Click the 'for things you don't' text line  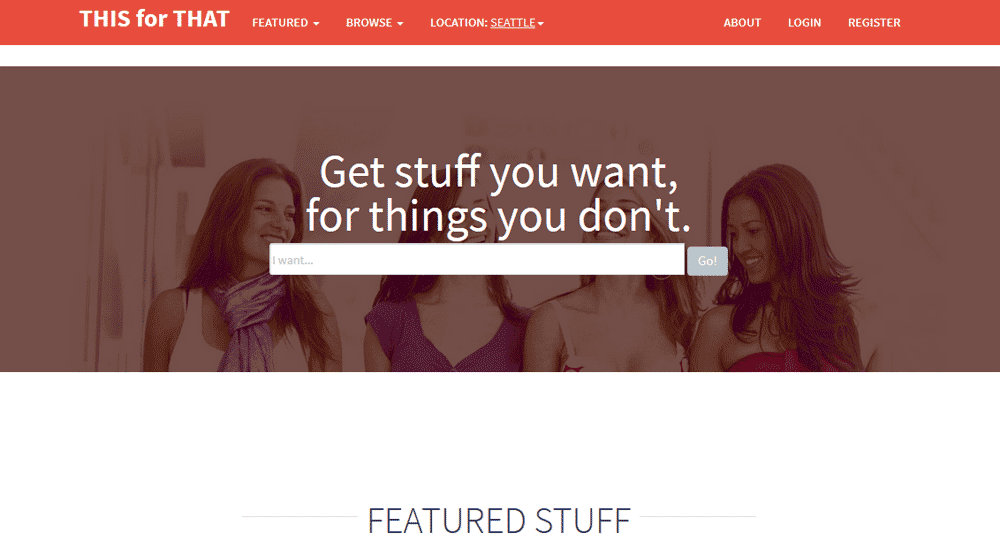tap(498, 216)
